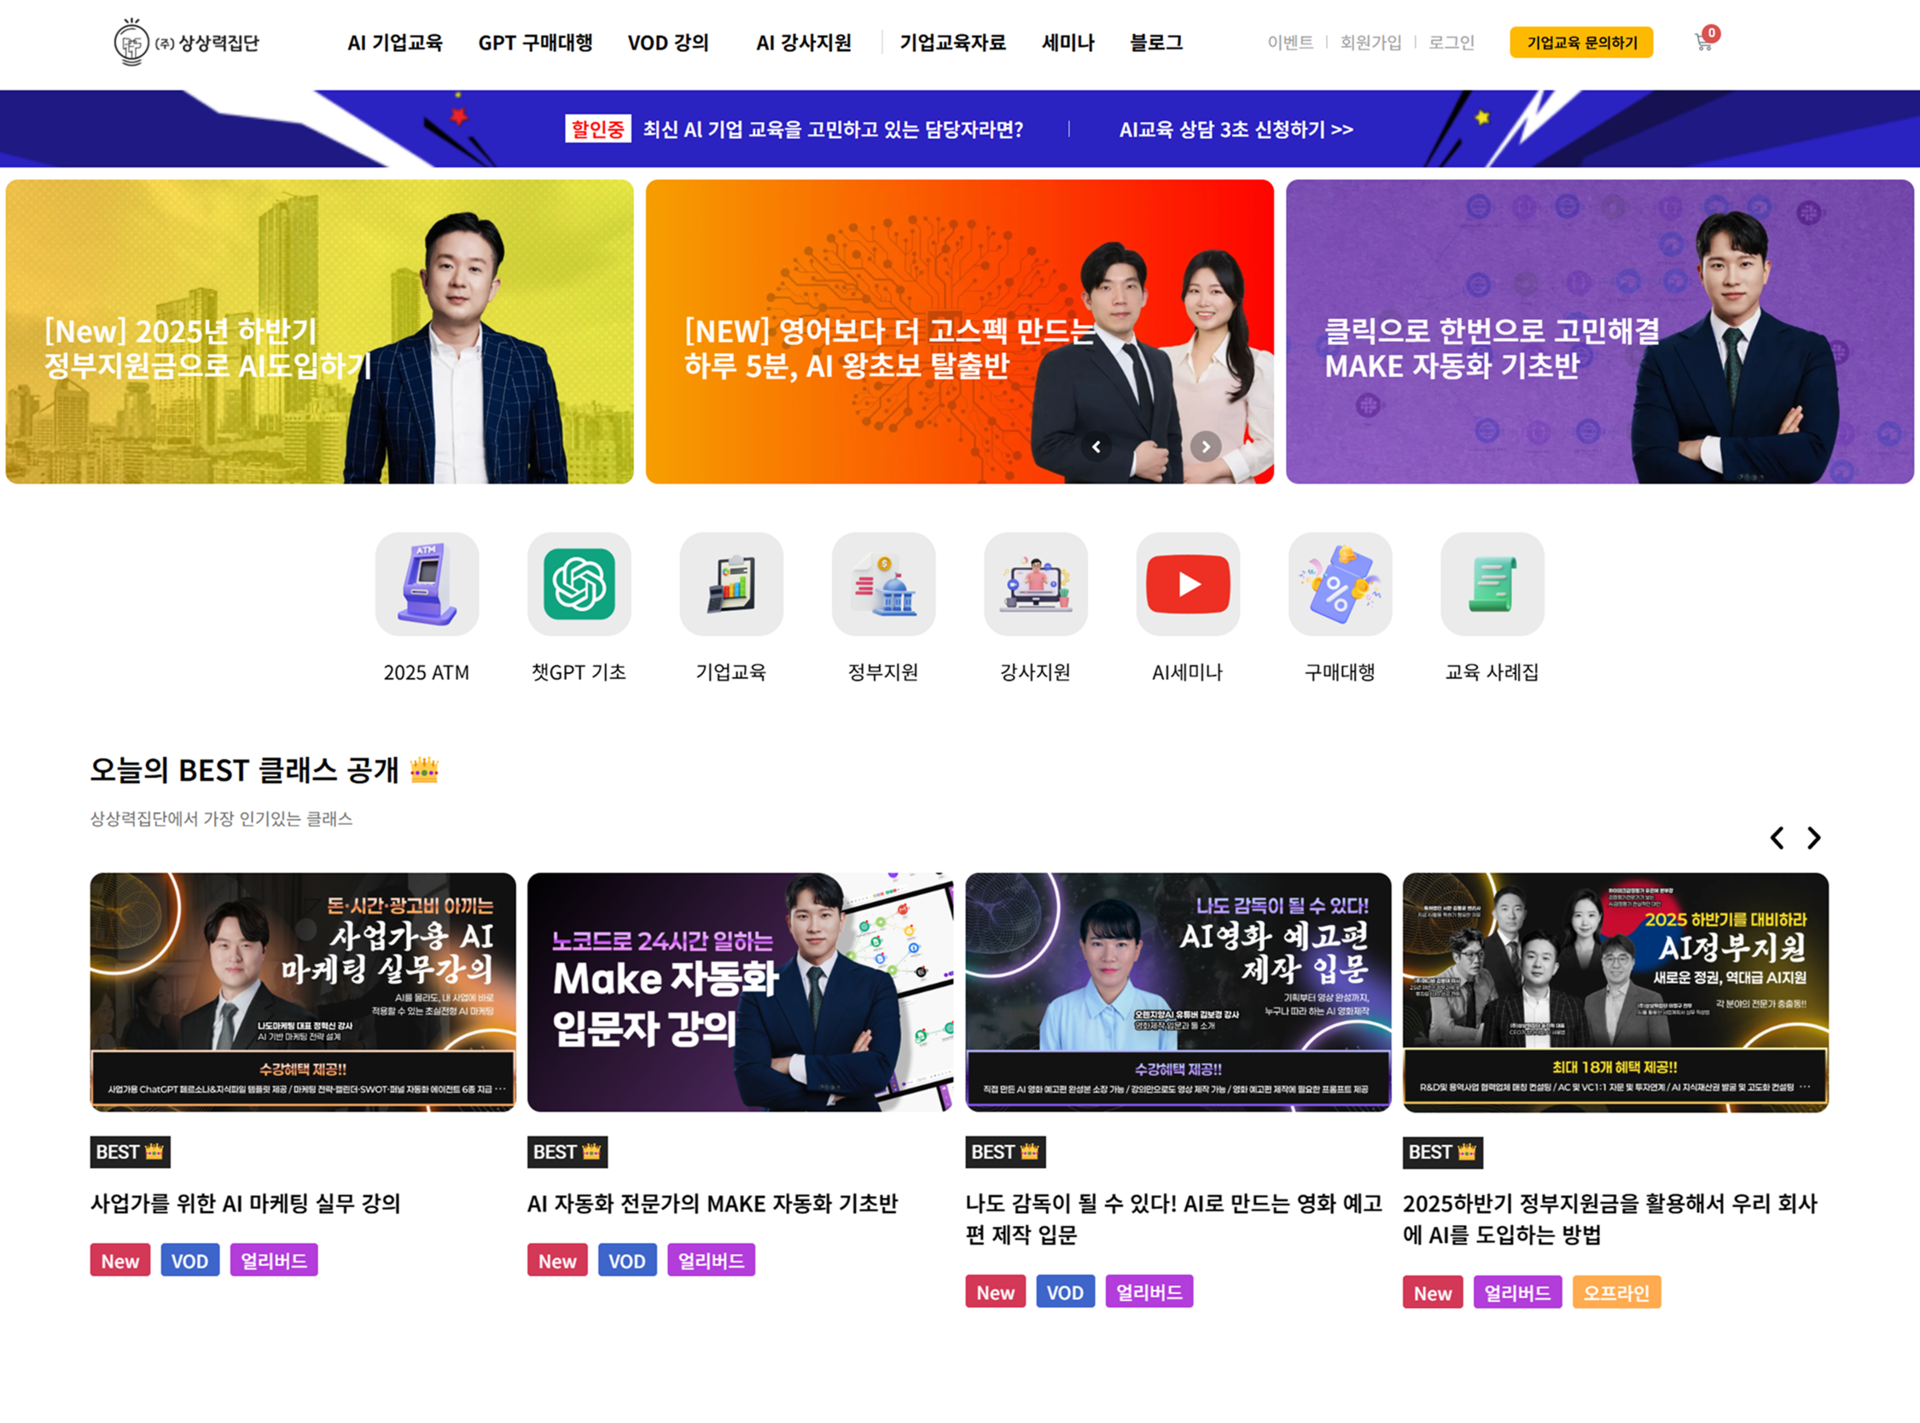This screenshot has height=1423, width=1920.
Task: Open the AI 기업교육 menu
Action: pyautogui.click(x=394, y=43)
